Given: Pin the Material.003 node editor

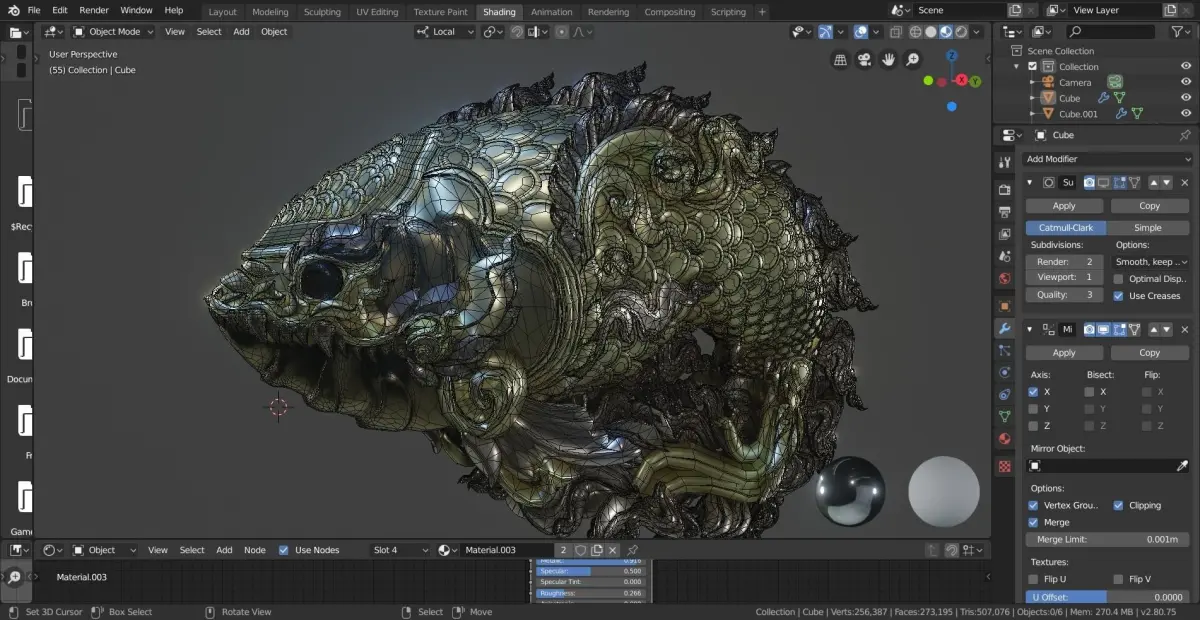Looking at the screenshot, I should [x=632, y=550].
